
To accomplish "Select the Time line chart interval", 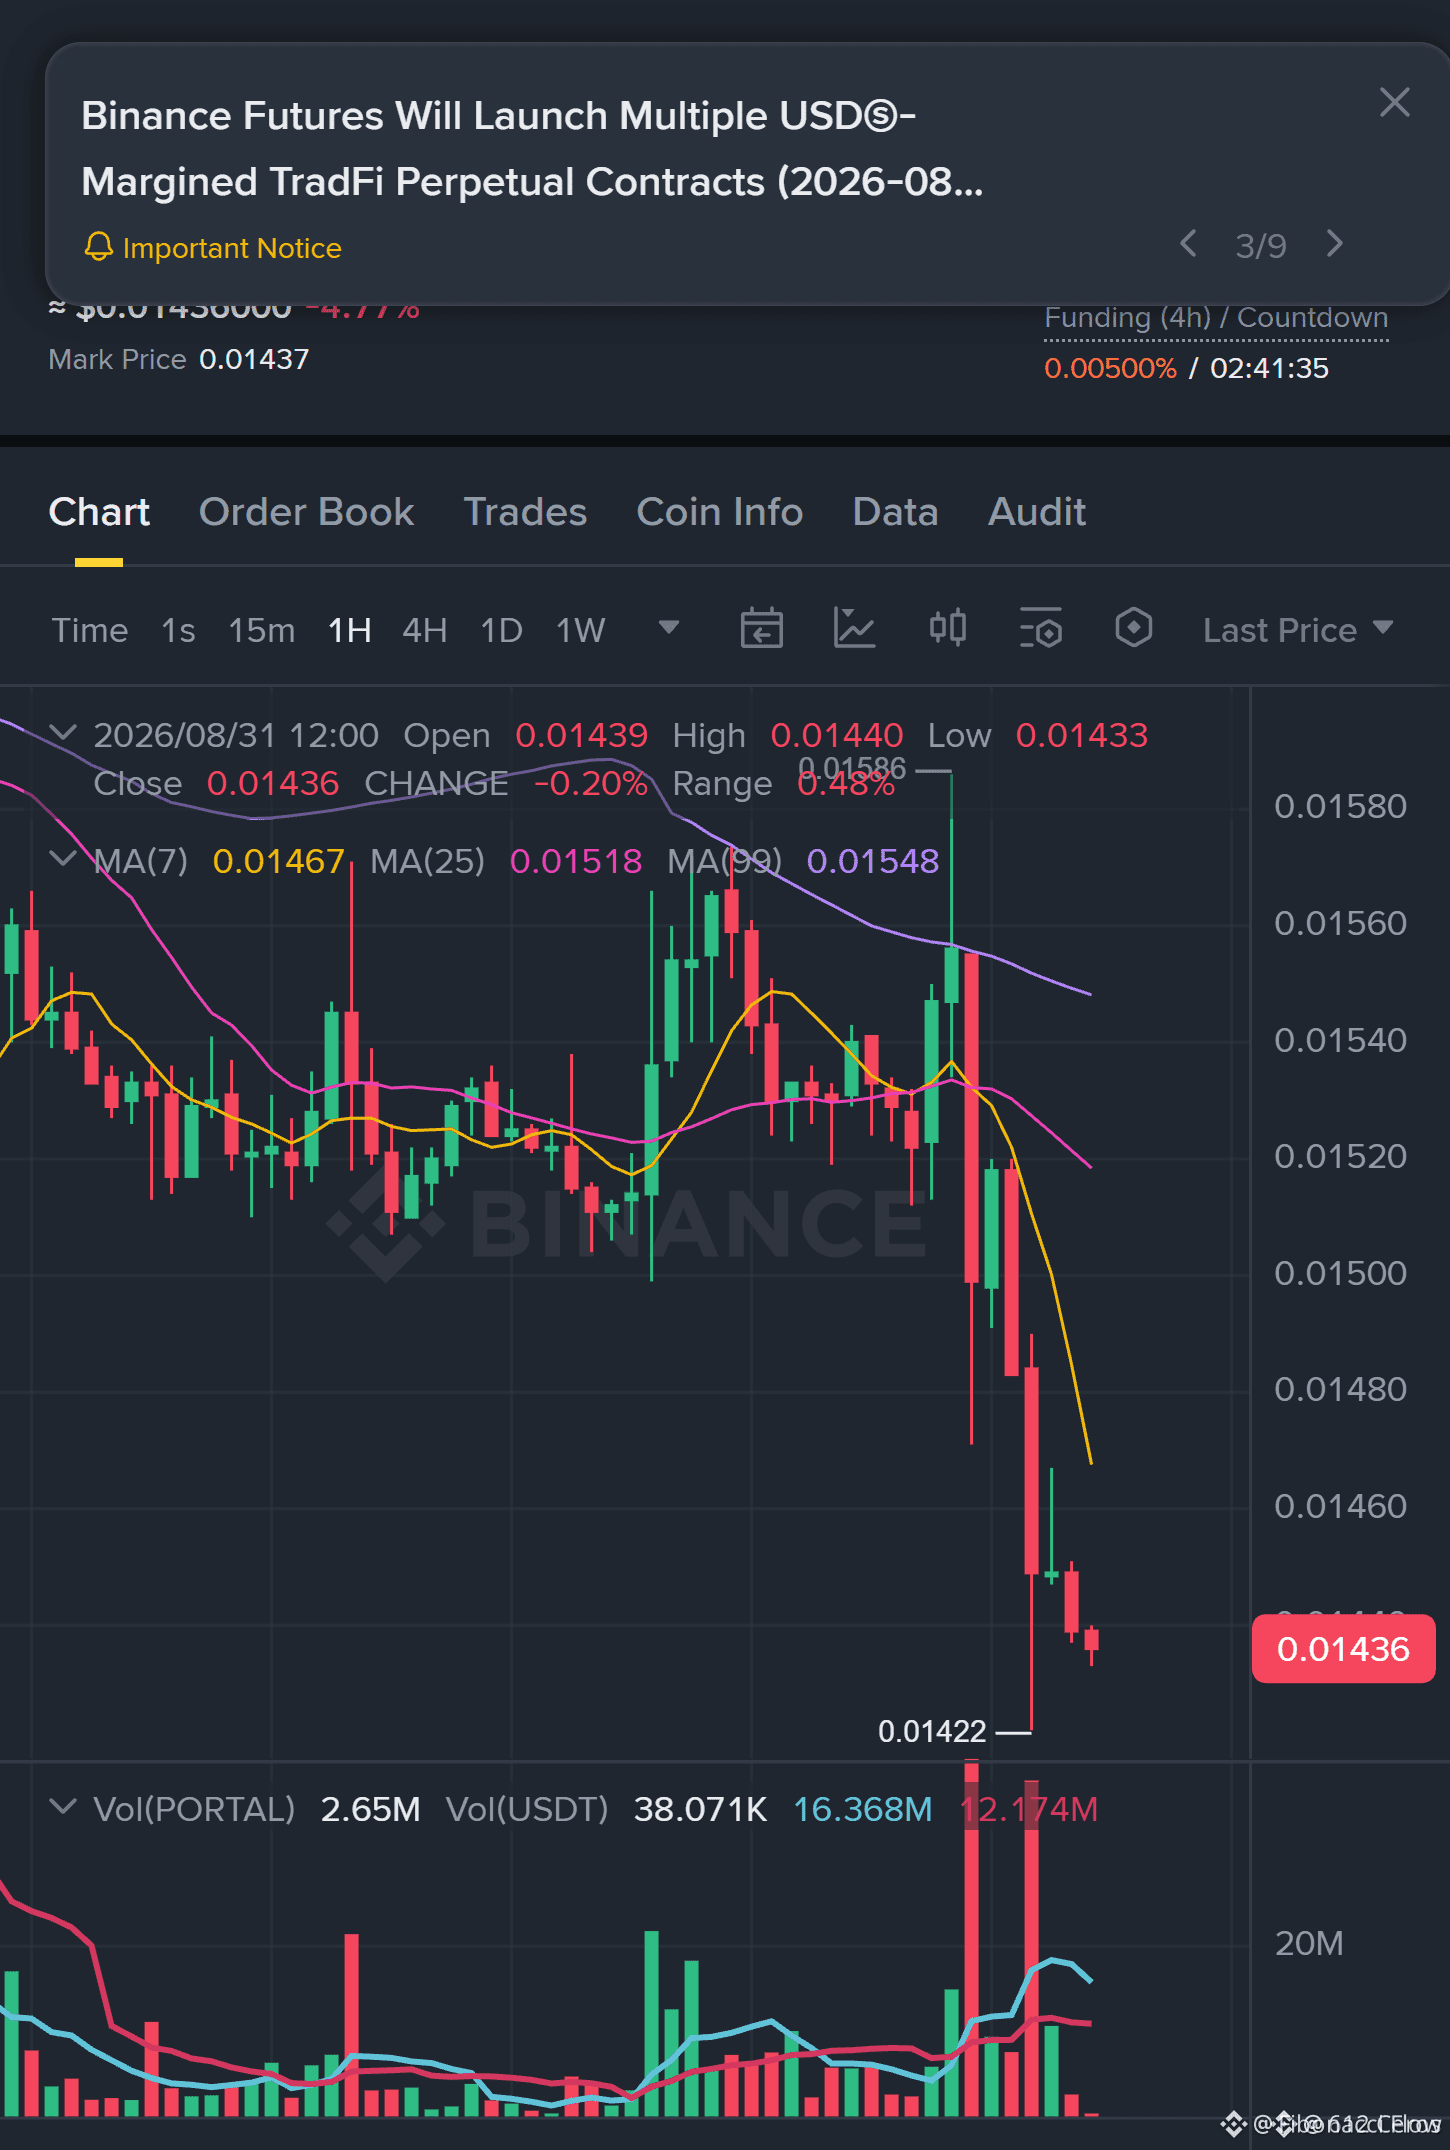I will [x=90, y=630].
